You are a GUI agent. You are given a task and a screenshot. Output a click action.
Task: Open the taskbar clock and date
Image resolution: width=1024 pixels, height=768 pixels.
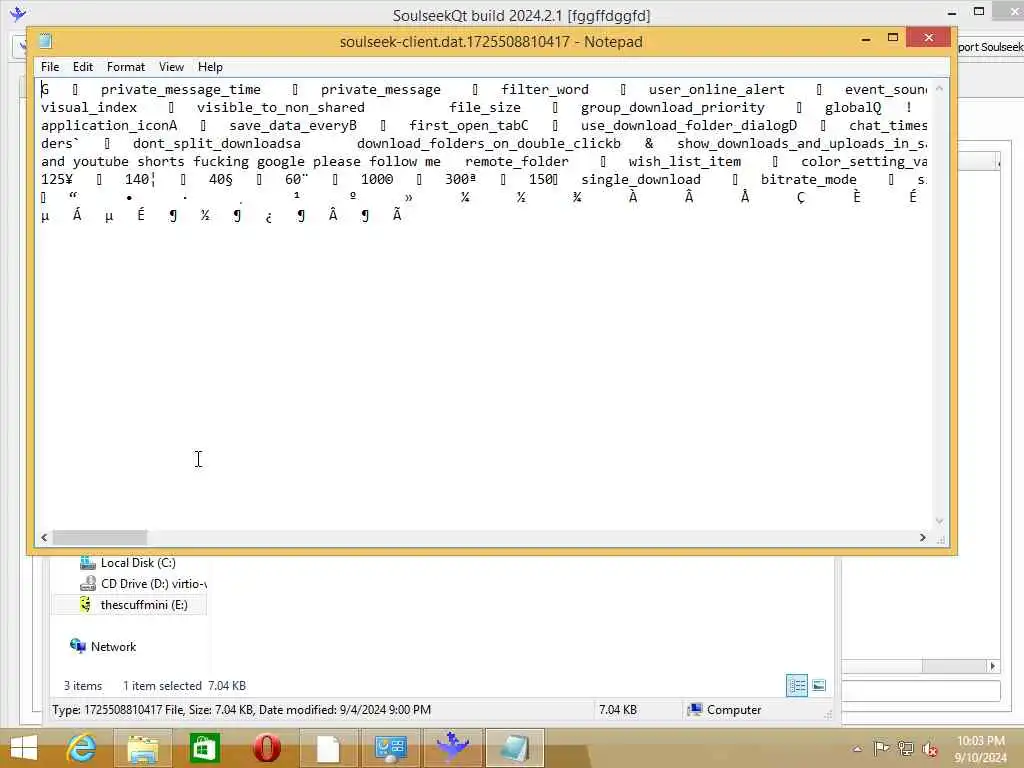[x=980, y=748]
